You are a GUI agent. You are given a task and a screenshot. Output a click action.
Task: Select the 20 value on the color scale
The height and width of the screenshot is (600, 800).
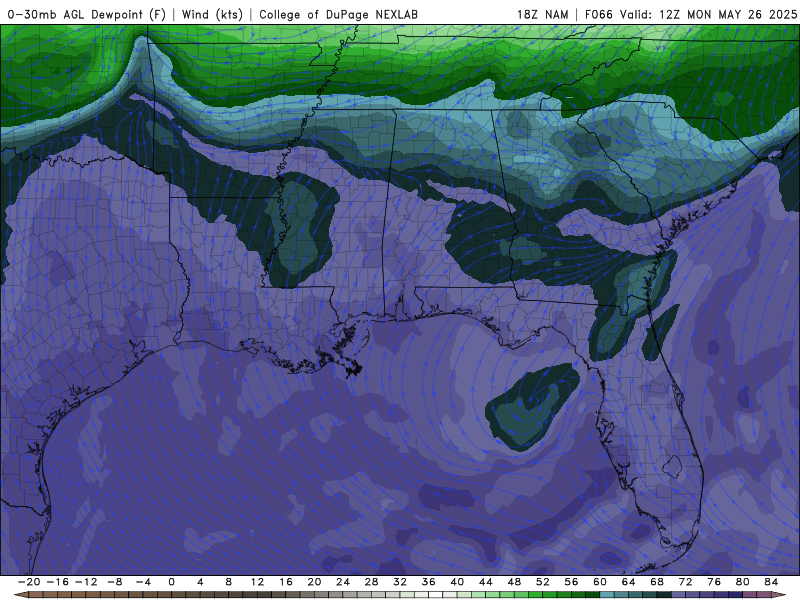click(x=314, y=582)
